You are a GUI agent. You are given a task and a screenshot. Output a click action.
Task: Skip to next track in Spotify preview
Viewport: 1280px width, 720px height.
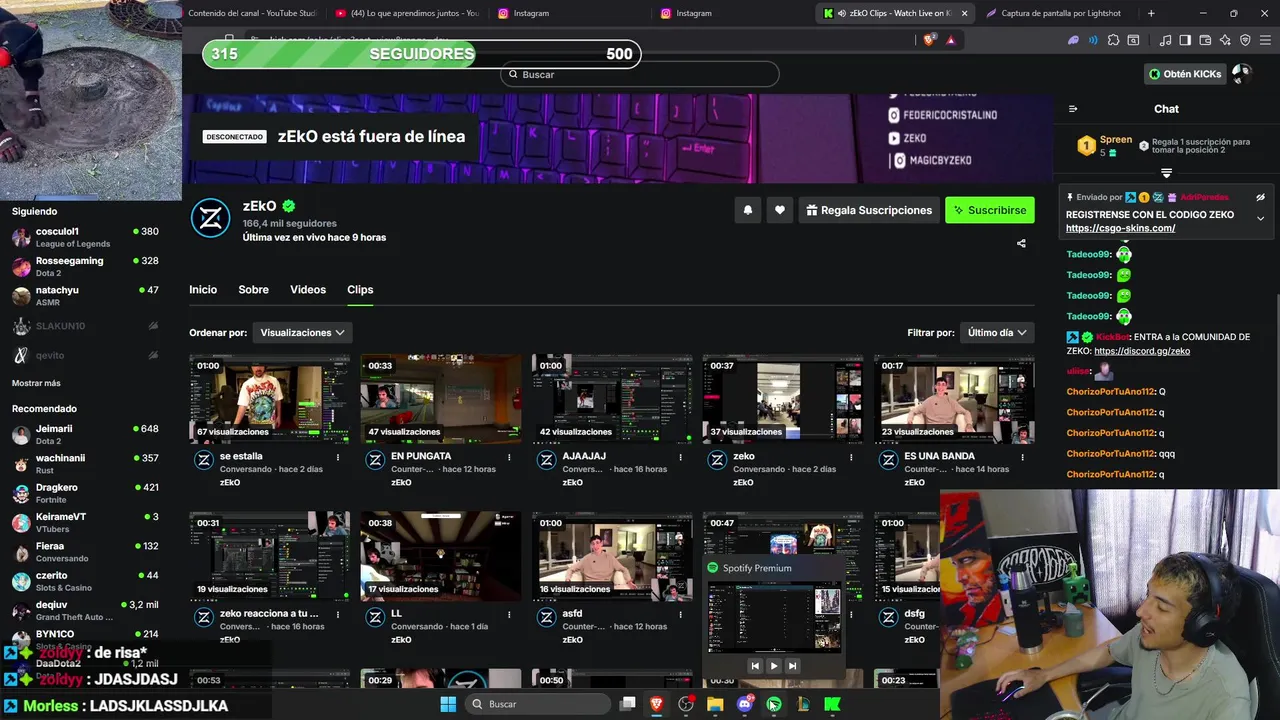tap(792, 665)
